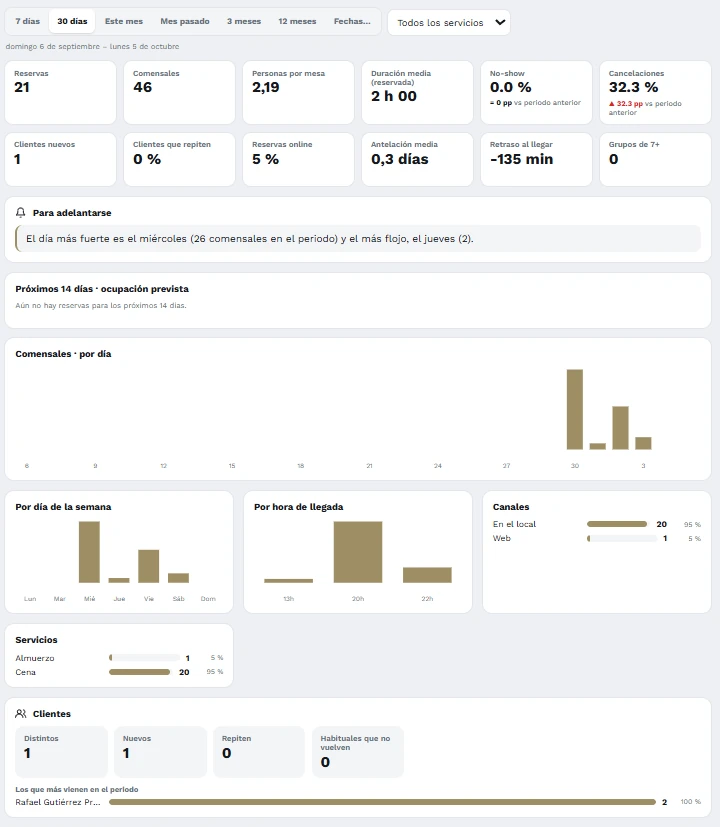Click the Cena service progress bar
This screenshot has height=827, width=720.
140,672
